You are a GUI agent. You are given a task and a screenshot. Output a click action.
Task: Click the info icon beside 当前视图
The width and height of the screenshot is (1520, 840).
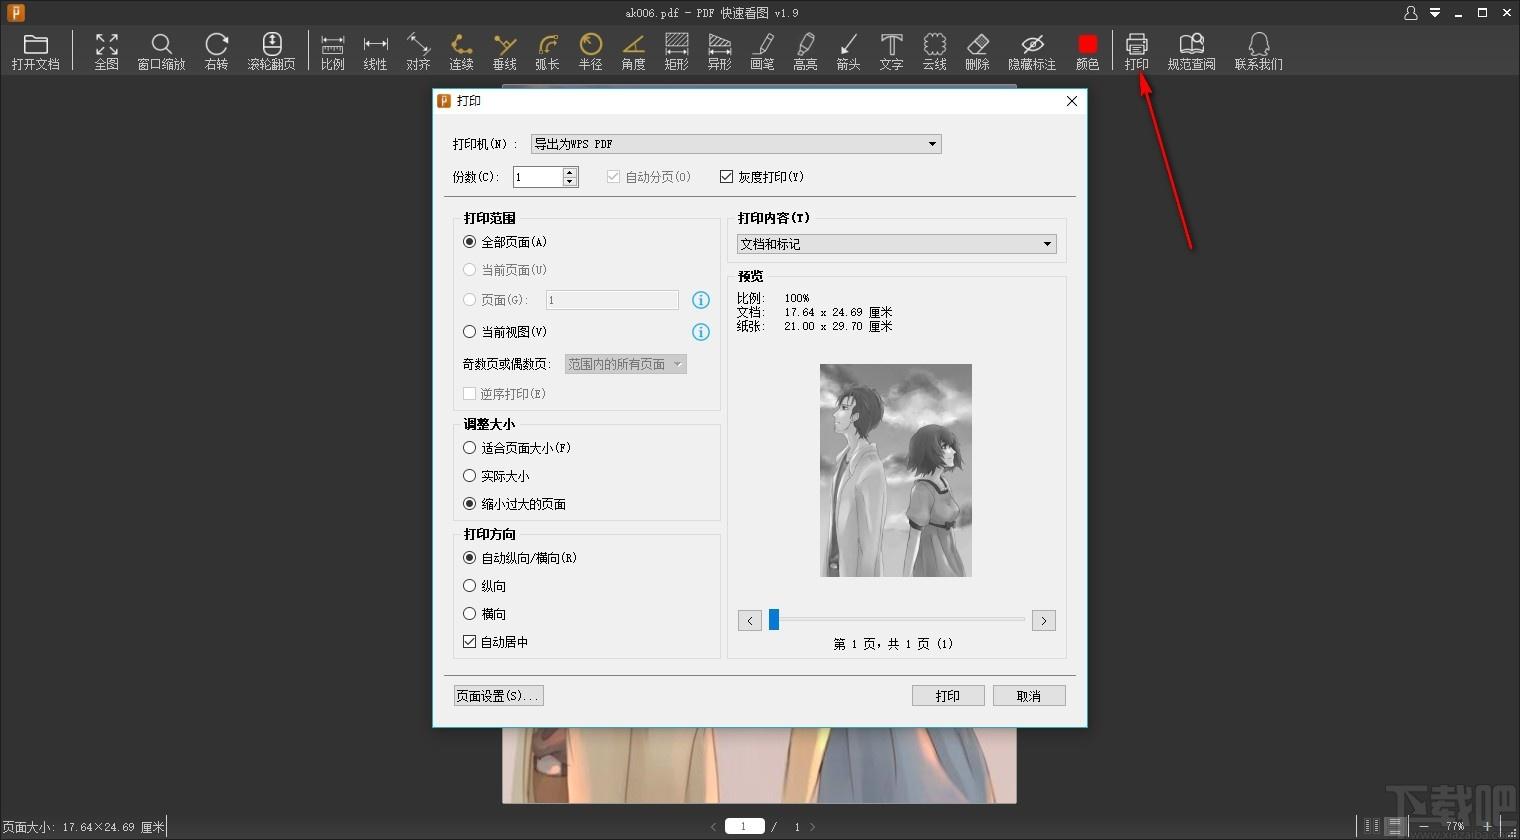pyautogui.click(x=701, y=332)
